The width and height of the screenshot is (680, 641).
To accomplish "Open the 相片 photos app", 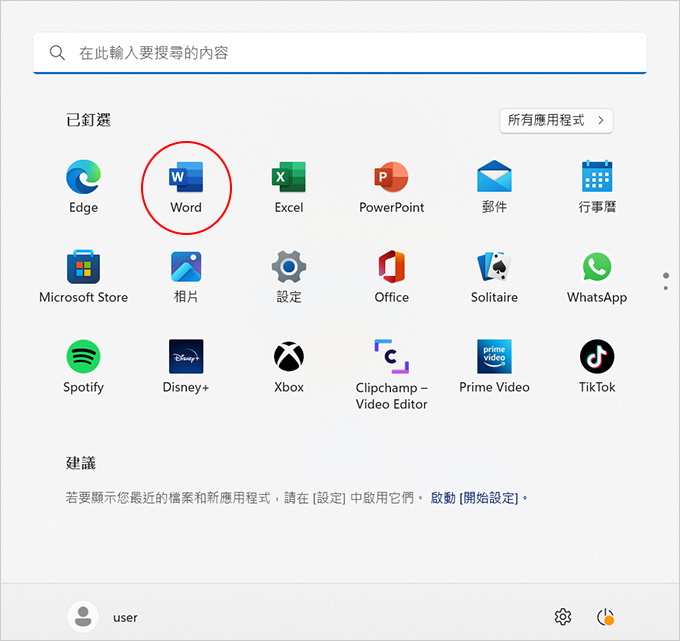I will [x=186, y=277].
